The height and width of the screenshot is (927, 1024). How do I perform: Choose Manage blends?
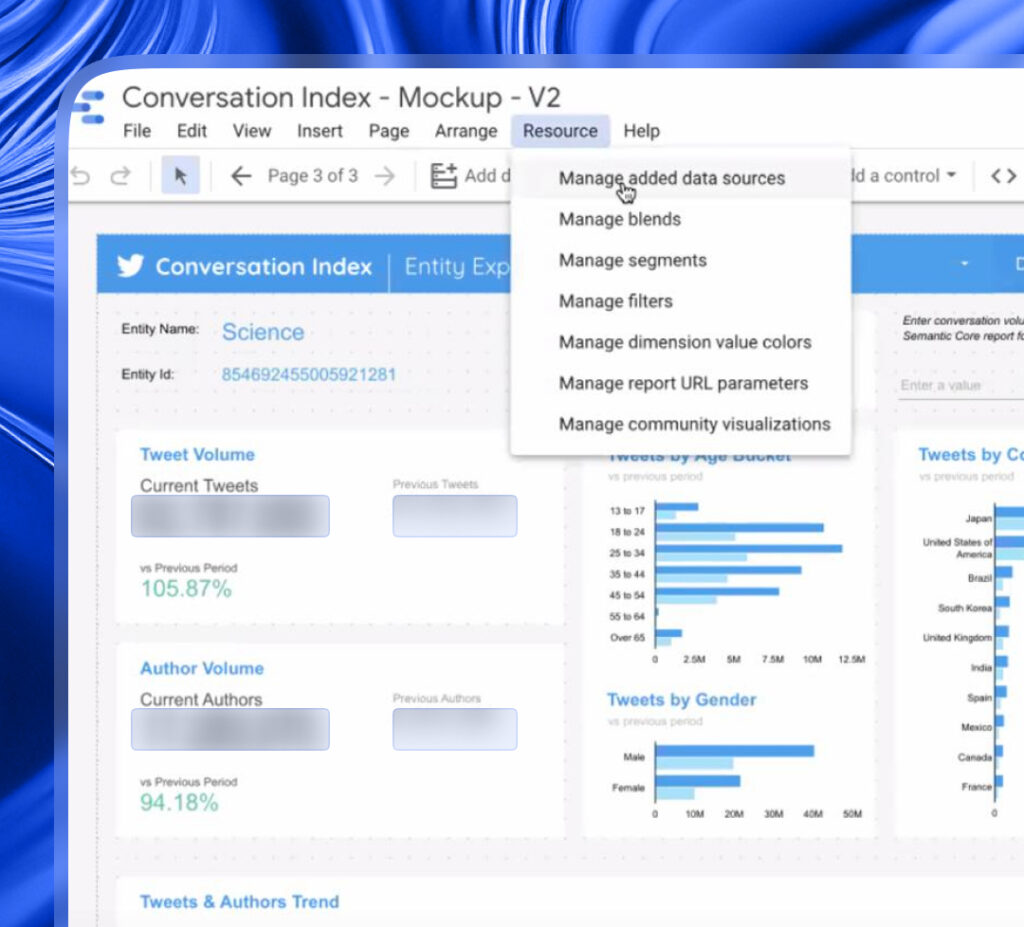click(681, 219)
